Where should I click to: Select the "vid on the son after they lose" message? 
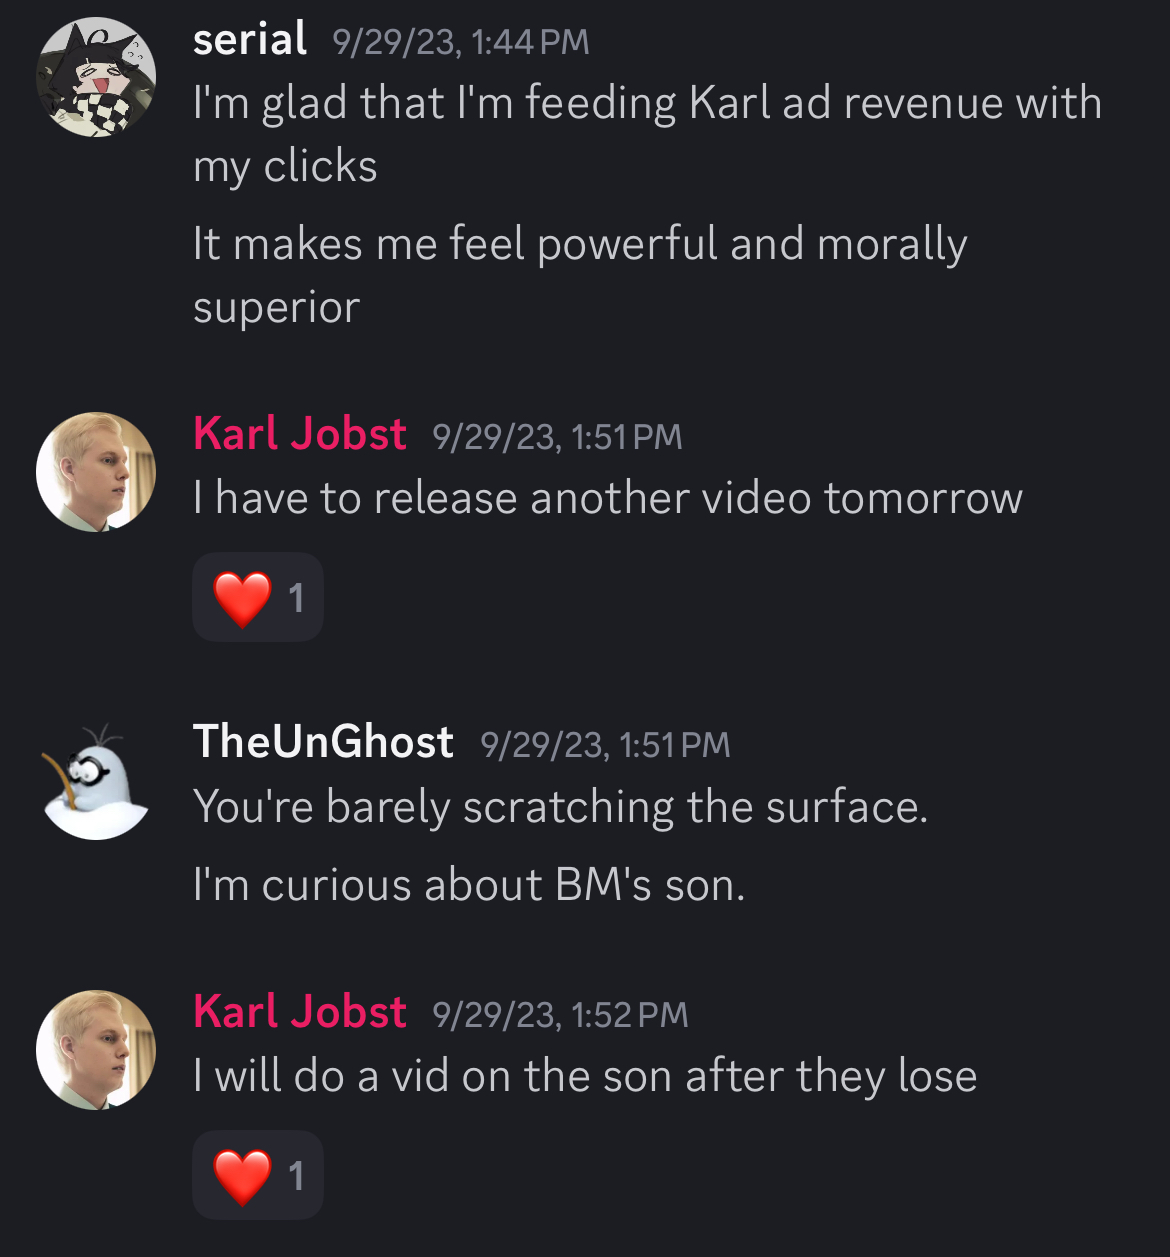point(585,1076)
